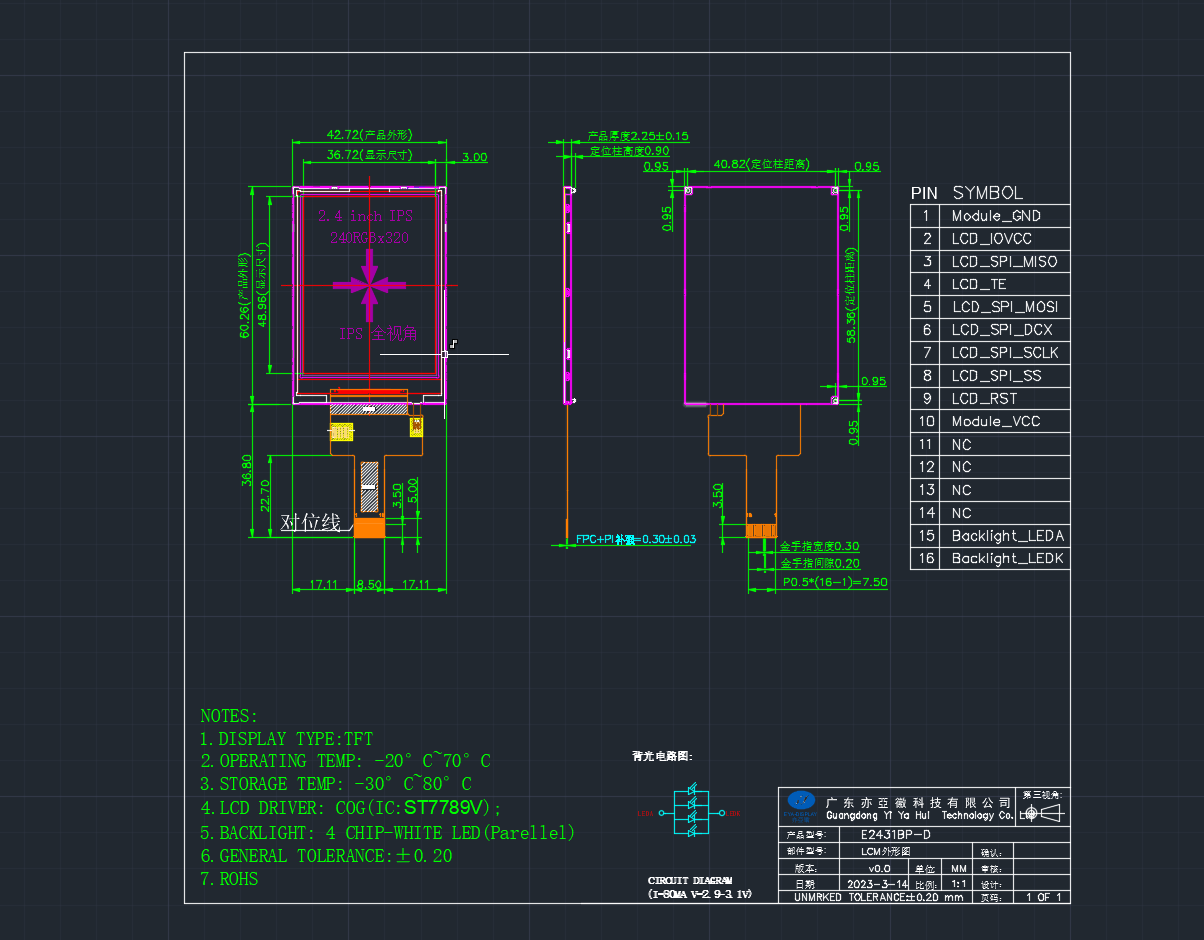Click the "1.DISPLAY TYPE:TFT" note
Viewport: 1204px width, 940px height.
tap(286, 739)
